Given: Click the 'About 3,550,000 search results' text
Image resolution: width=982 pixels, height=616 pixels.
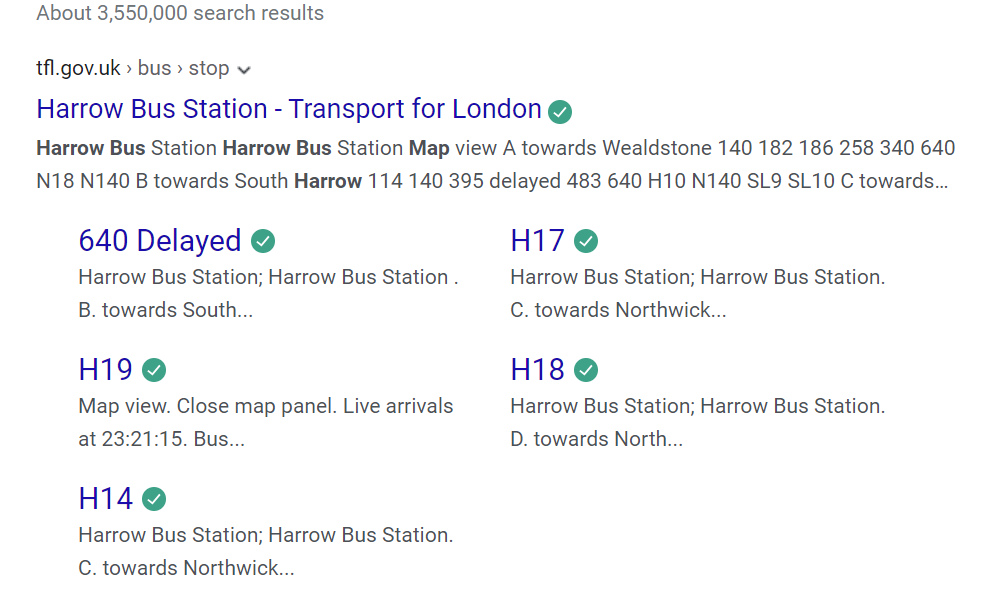Looking at the screenshot, I should click(x=180, y=14).
